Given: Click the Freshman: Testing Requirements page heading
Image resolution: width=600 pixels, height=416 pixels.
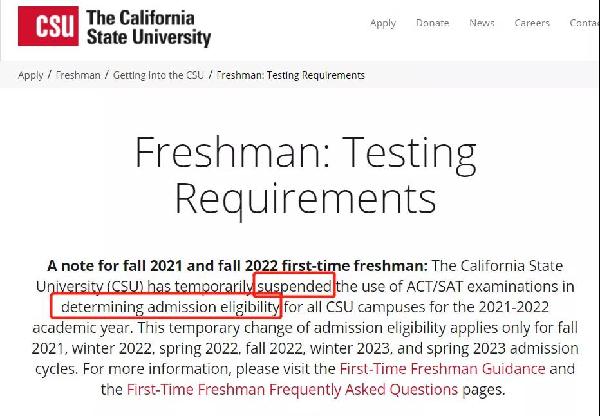Looking at the screenshot, I should pos(305,175).
